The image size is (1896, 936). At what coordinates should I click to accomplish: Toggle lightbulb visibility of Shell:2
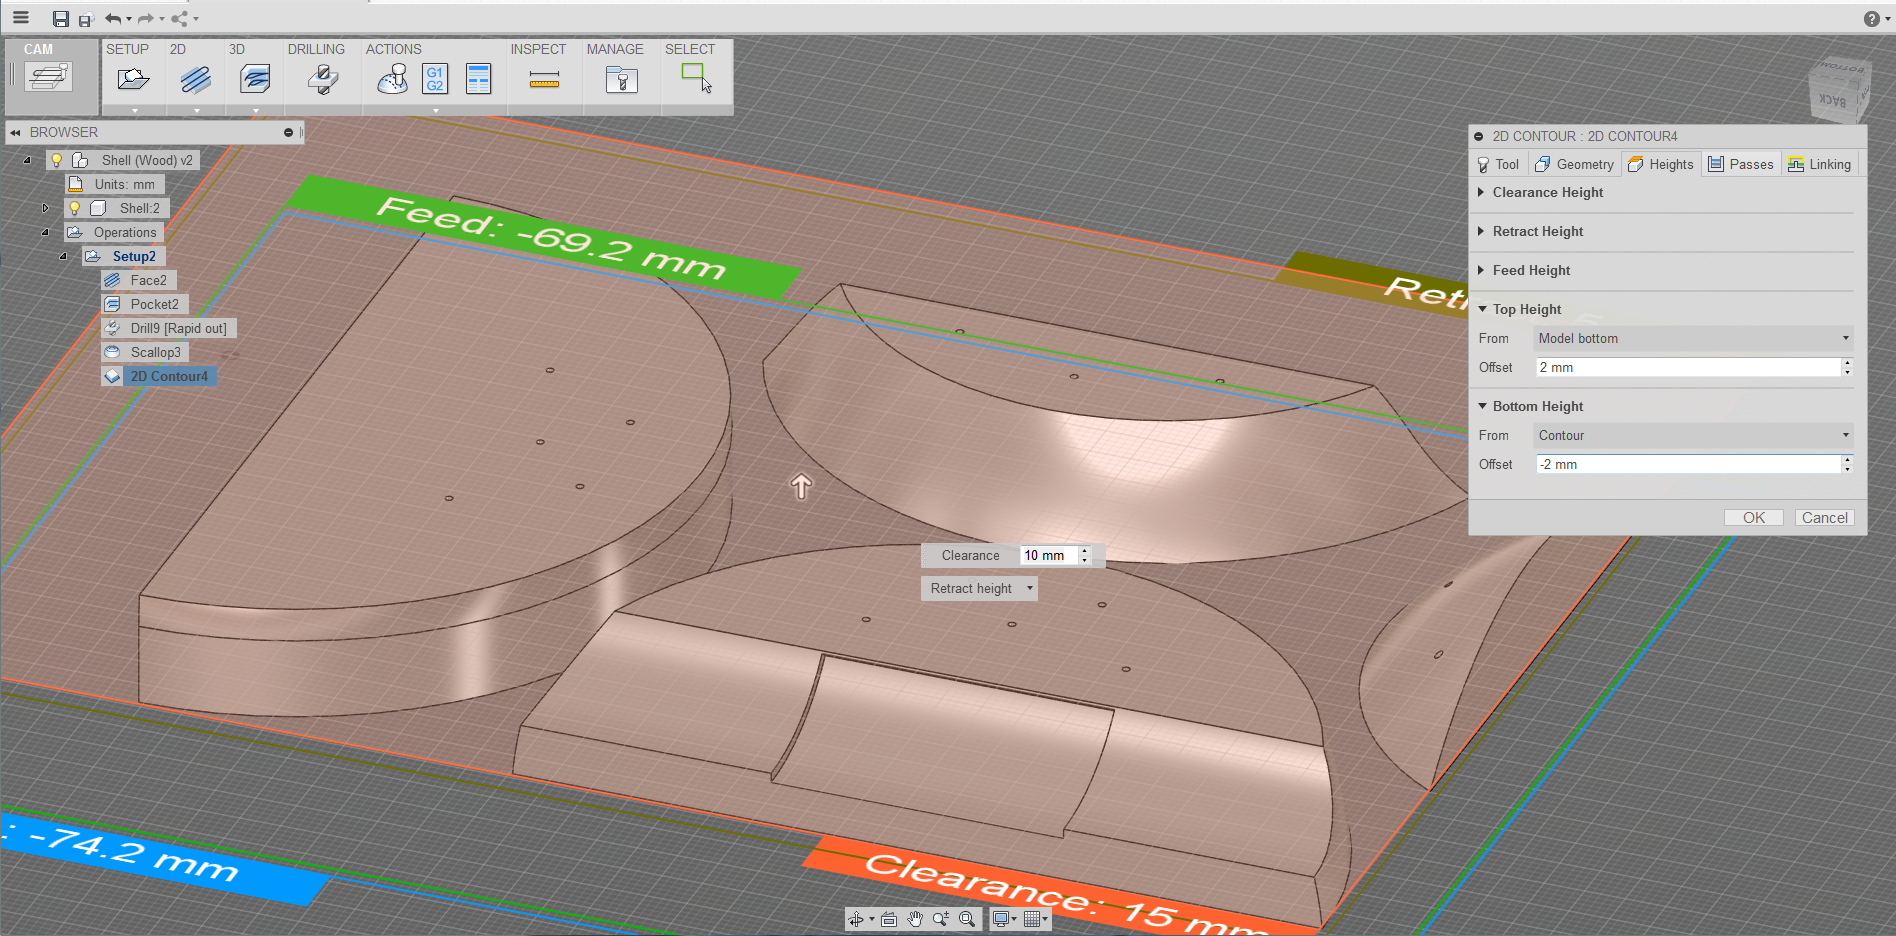click(75, 208)
